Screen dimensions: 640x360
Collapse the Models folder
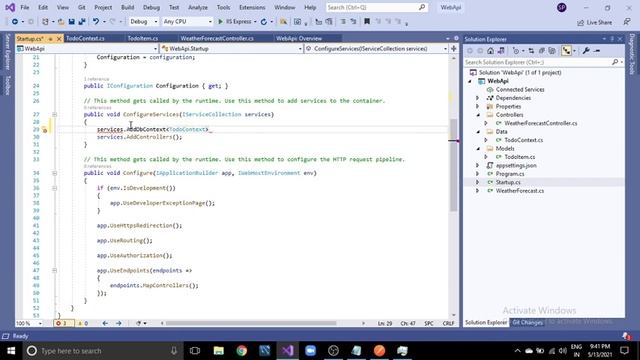tap(478, 149)
